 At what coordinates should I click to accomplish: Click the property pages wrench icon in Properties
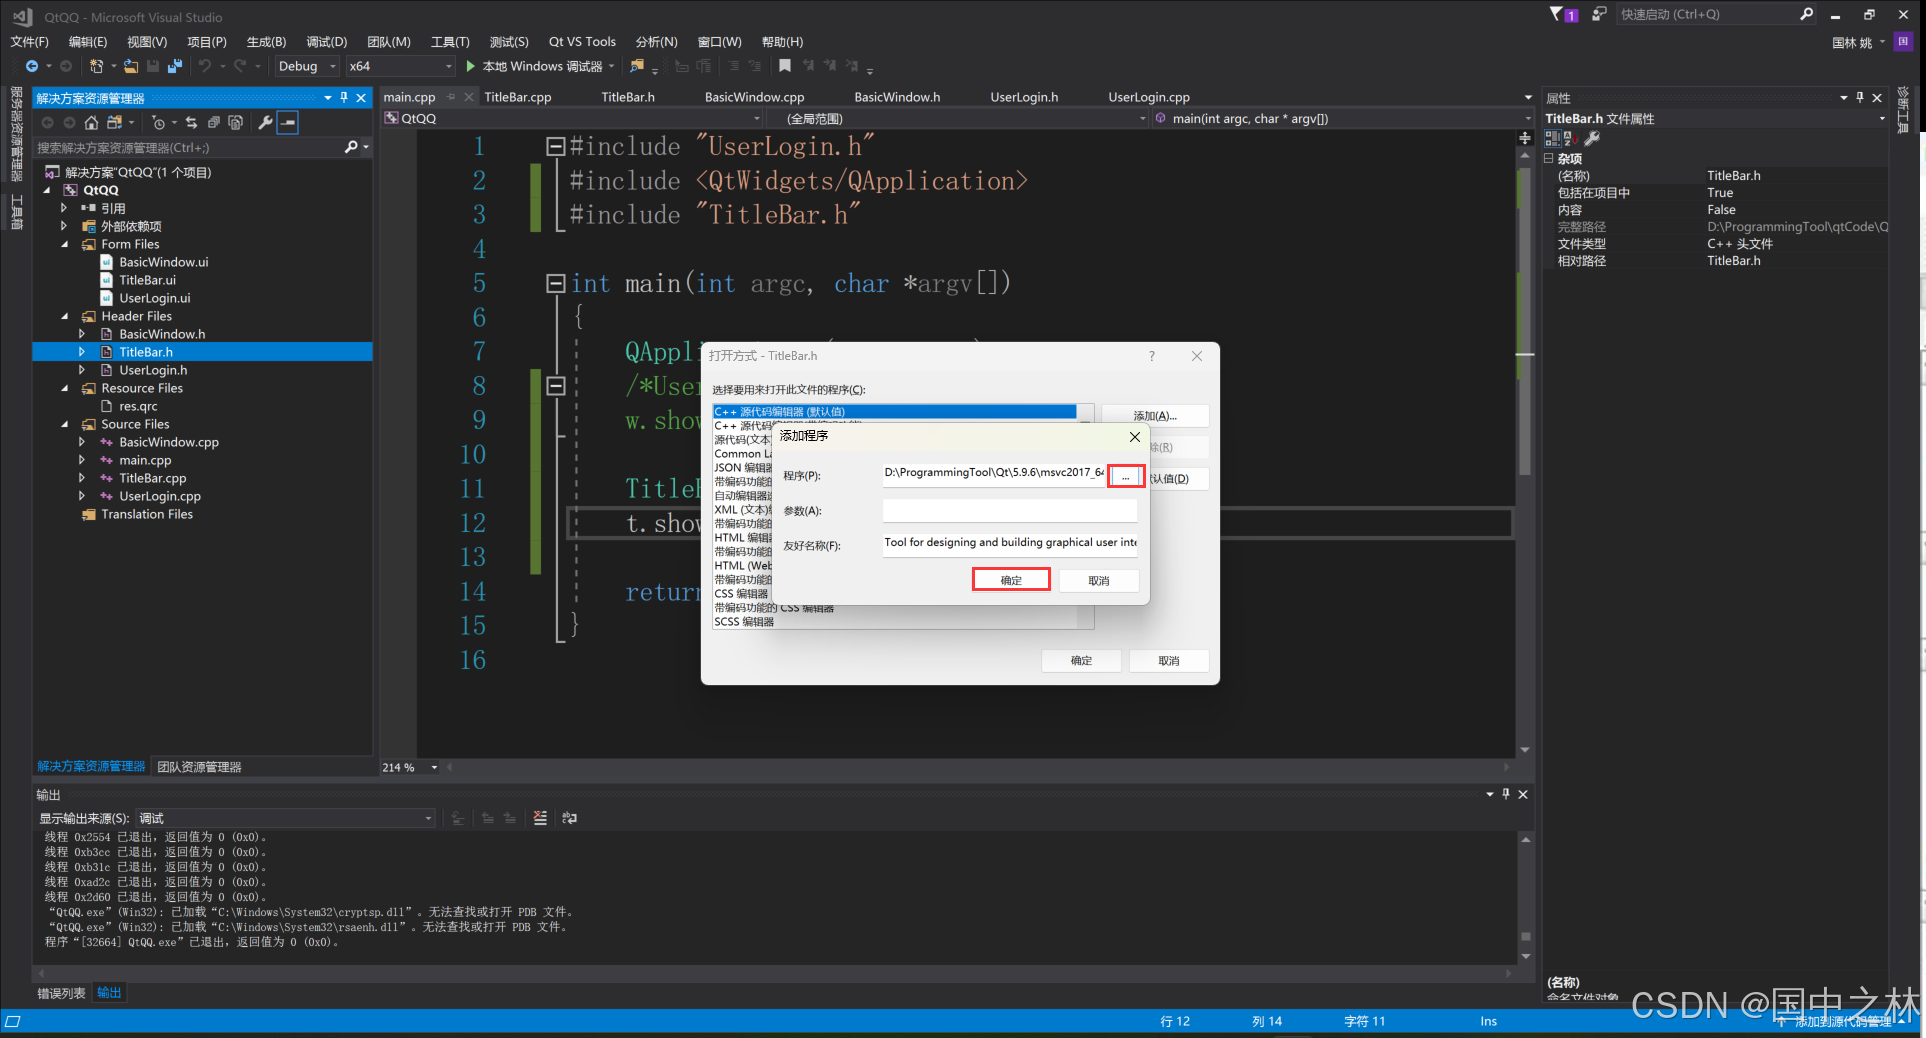(1593, 138)
